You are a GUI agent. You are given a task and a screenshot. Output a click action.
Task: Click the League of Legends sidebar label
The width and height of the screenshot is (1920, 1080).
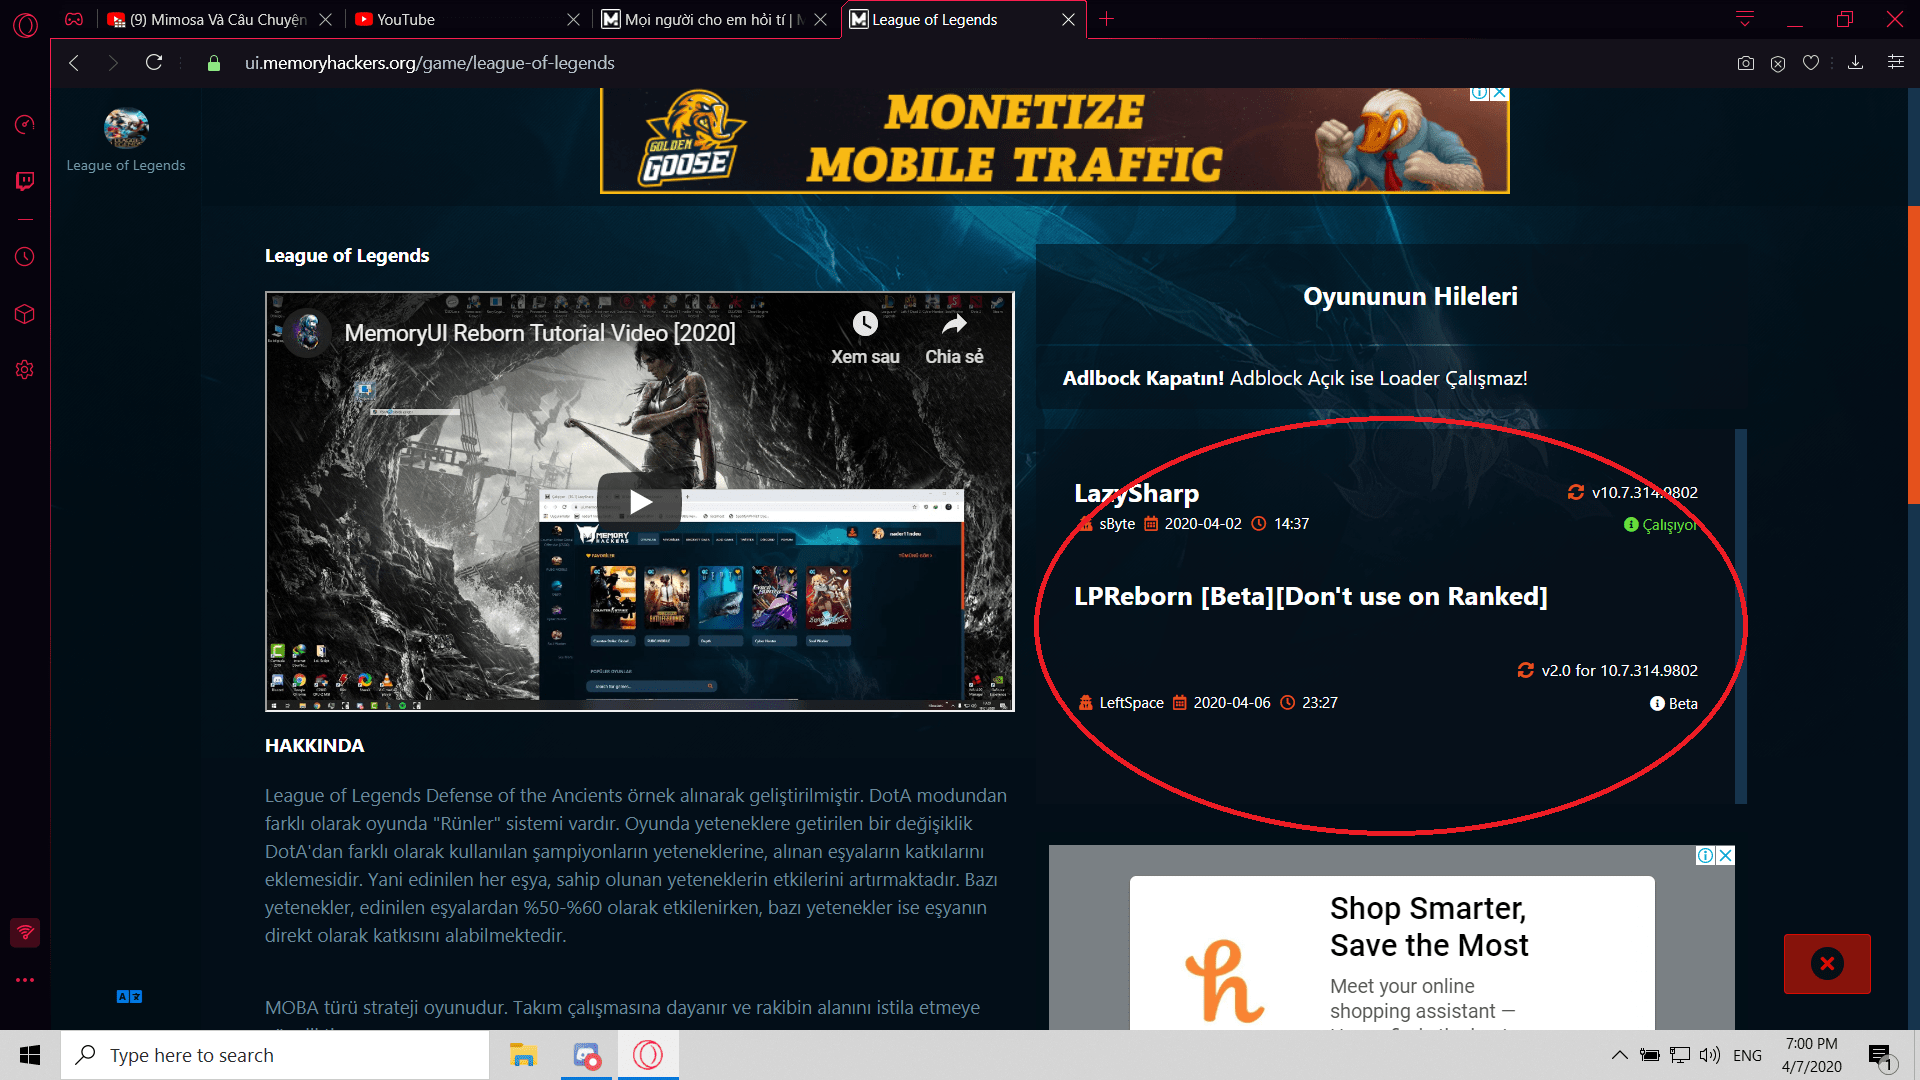[126, 166]
